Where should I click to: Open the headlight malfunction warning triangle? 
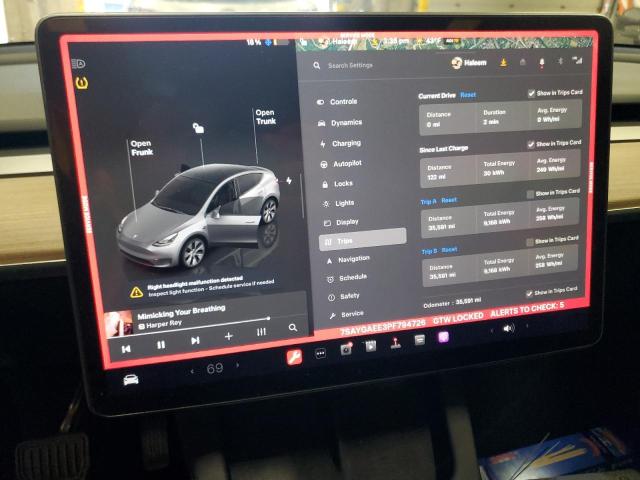[136, 292]
